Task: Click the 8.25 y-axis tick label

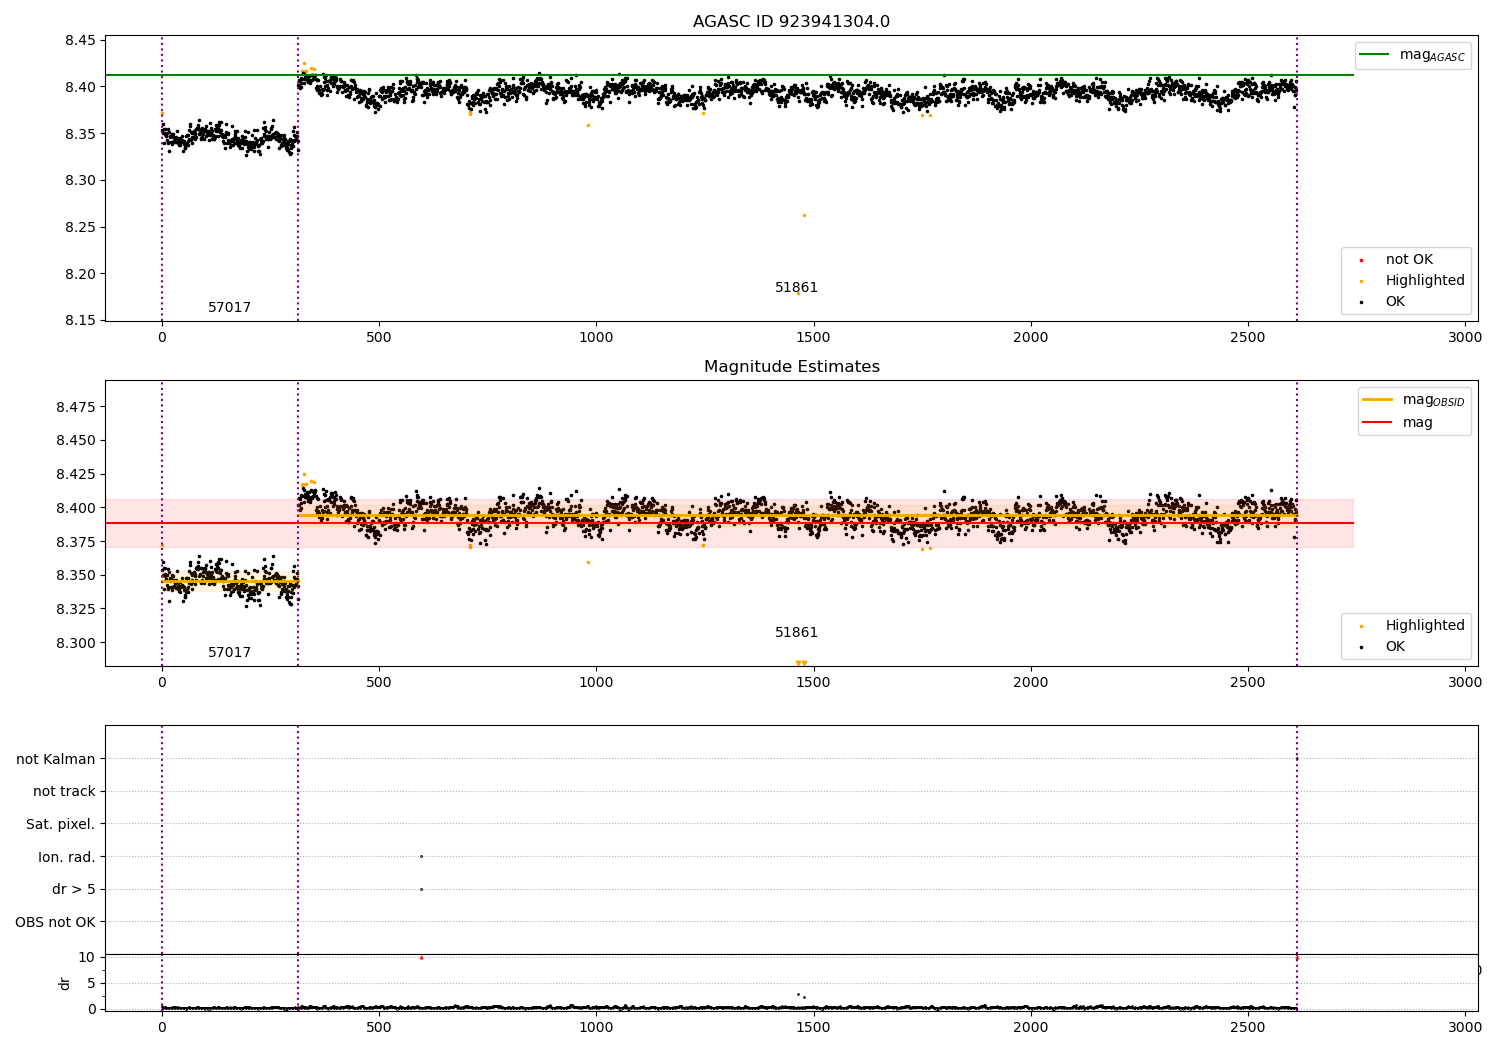Action: [81, 228]
